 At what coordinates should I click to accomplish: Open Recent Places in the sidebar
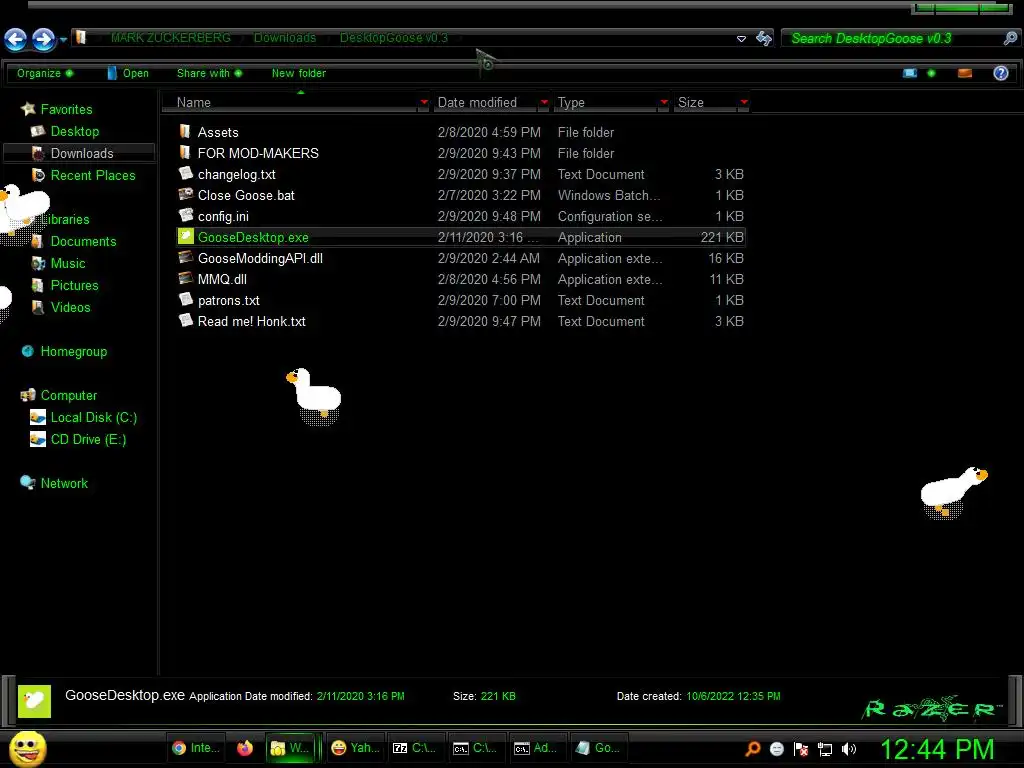pos(84,176)
